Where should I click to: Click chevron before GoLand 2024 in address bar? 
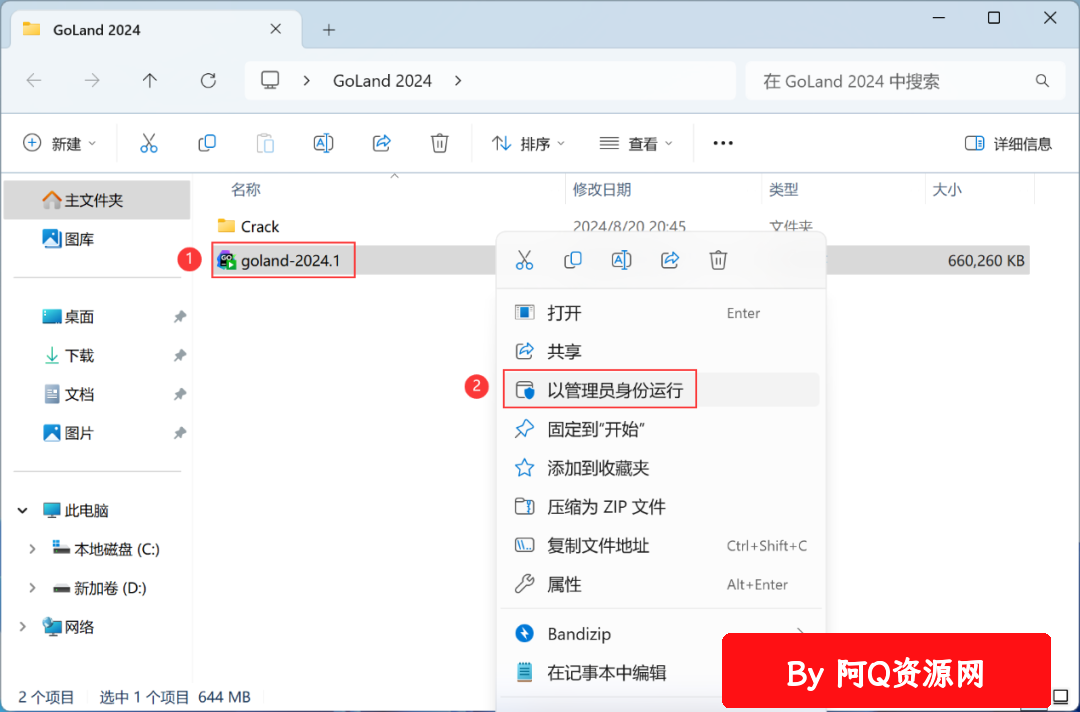307,81
